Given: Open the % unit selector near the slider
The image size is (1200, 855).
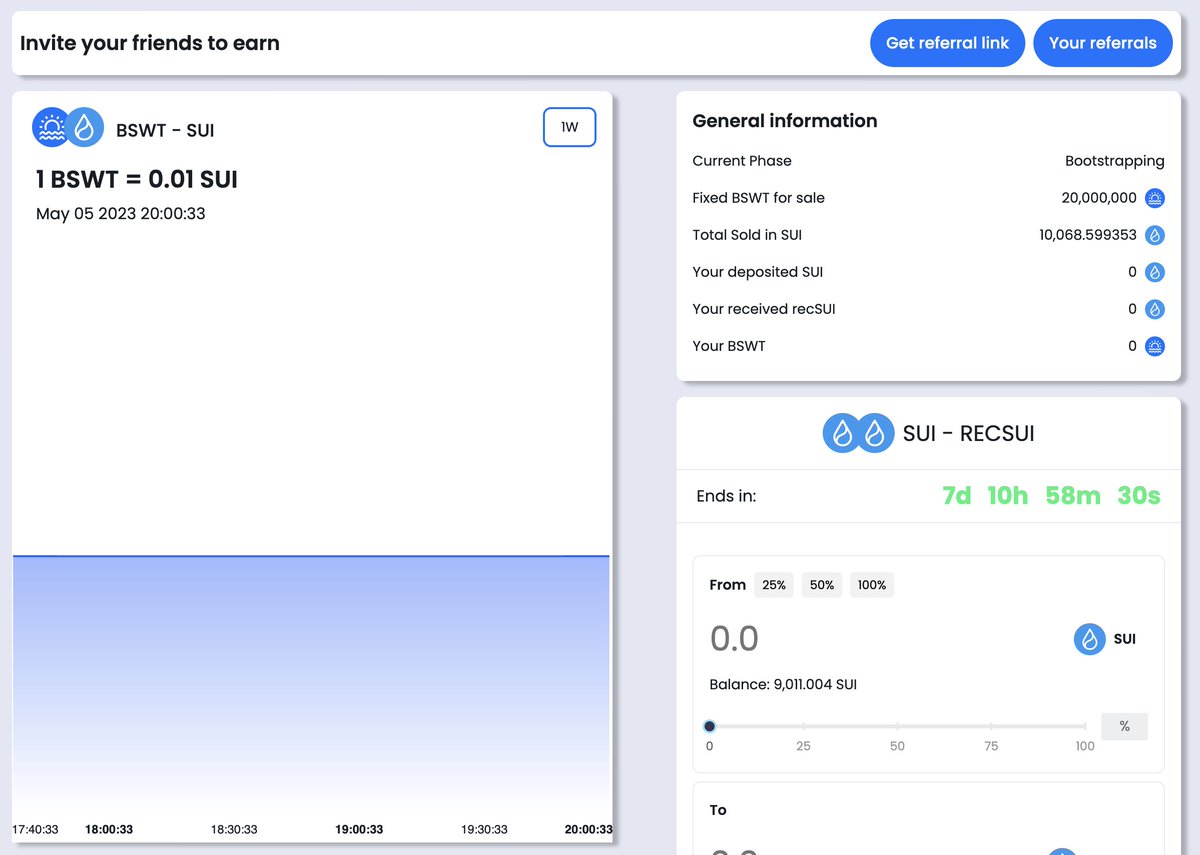Looking at the screenshot, I should 1124,726.
